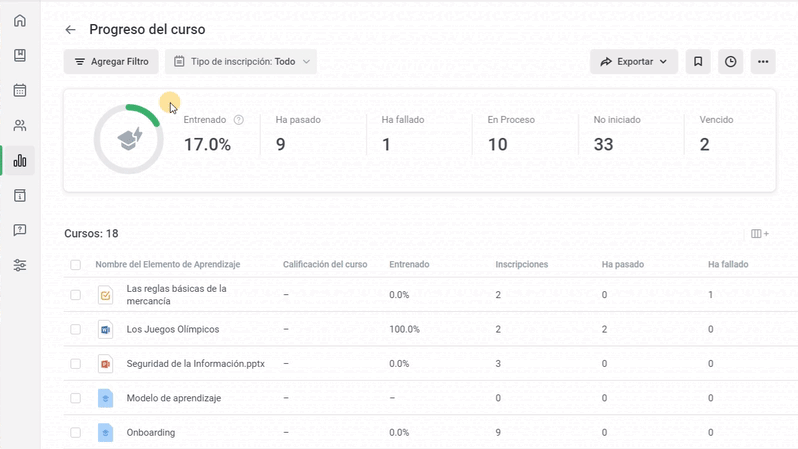Screen dimensions: 798x449
Task: Click the add columns icon
Action: 759,234
